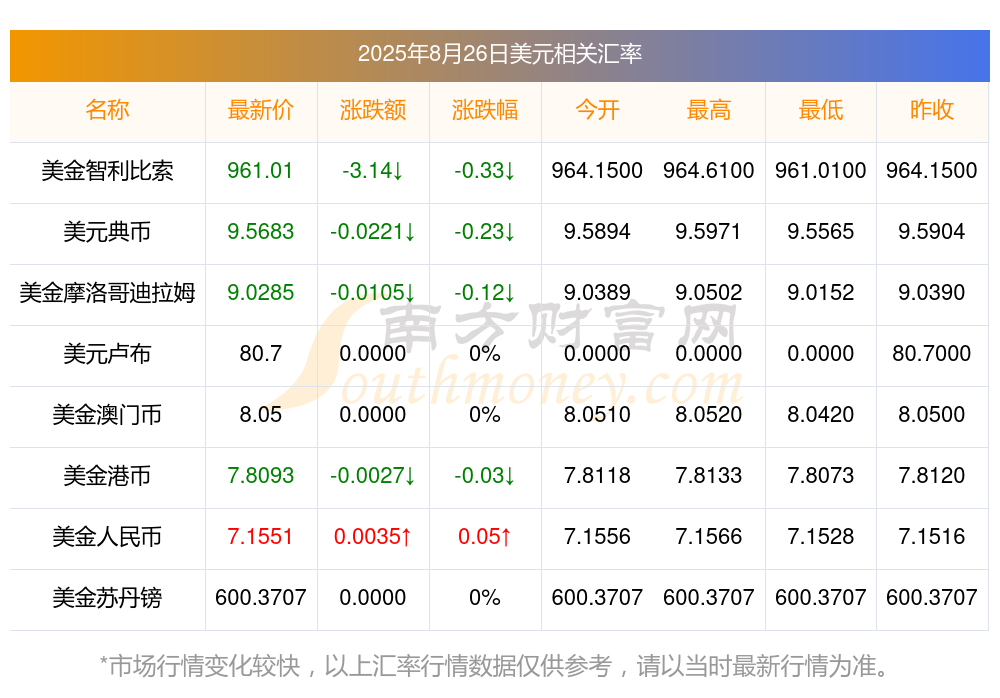Select the 最低 column header
The width and height of the screenshot is (1000, 698).
(x=821, y=110)
